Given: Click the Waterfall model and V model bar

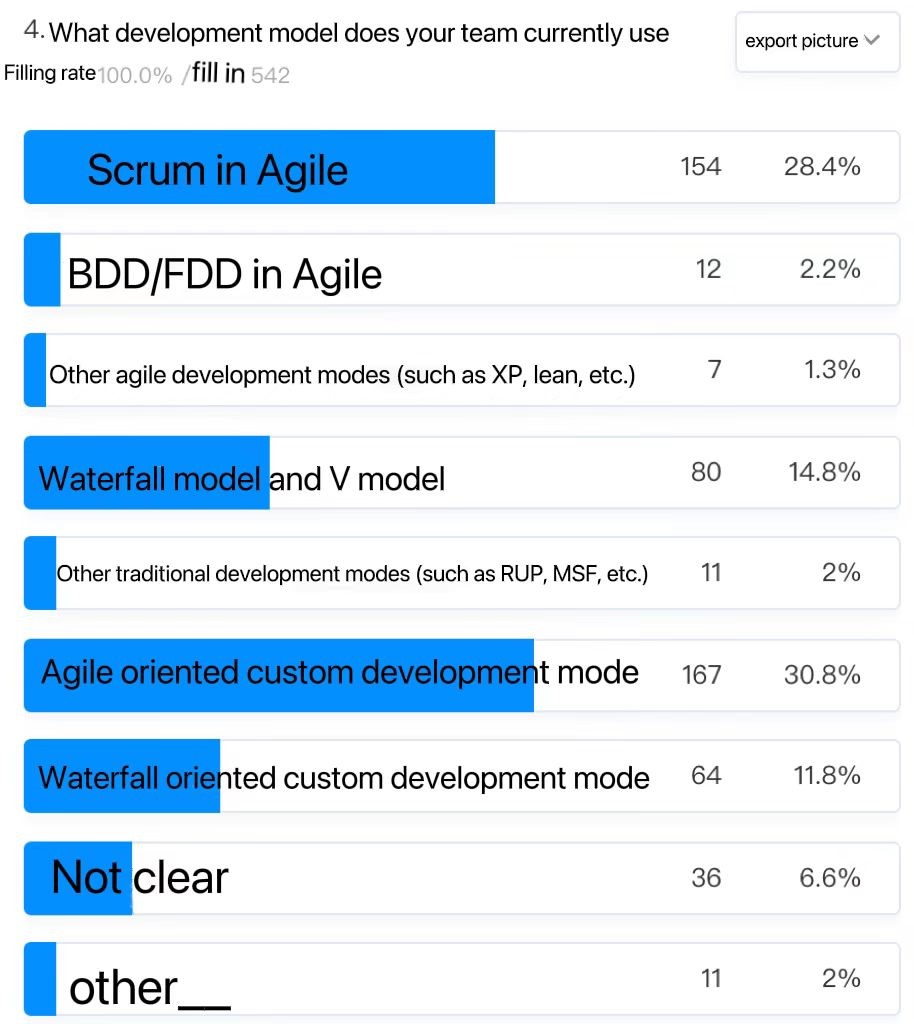Looking at the screenshot, I should click(147, 473).
